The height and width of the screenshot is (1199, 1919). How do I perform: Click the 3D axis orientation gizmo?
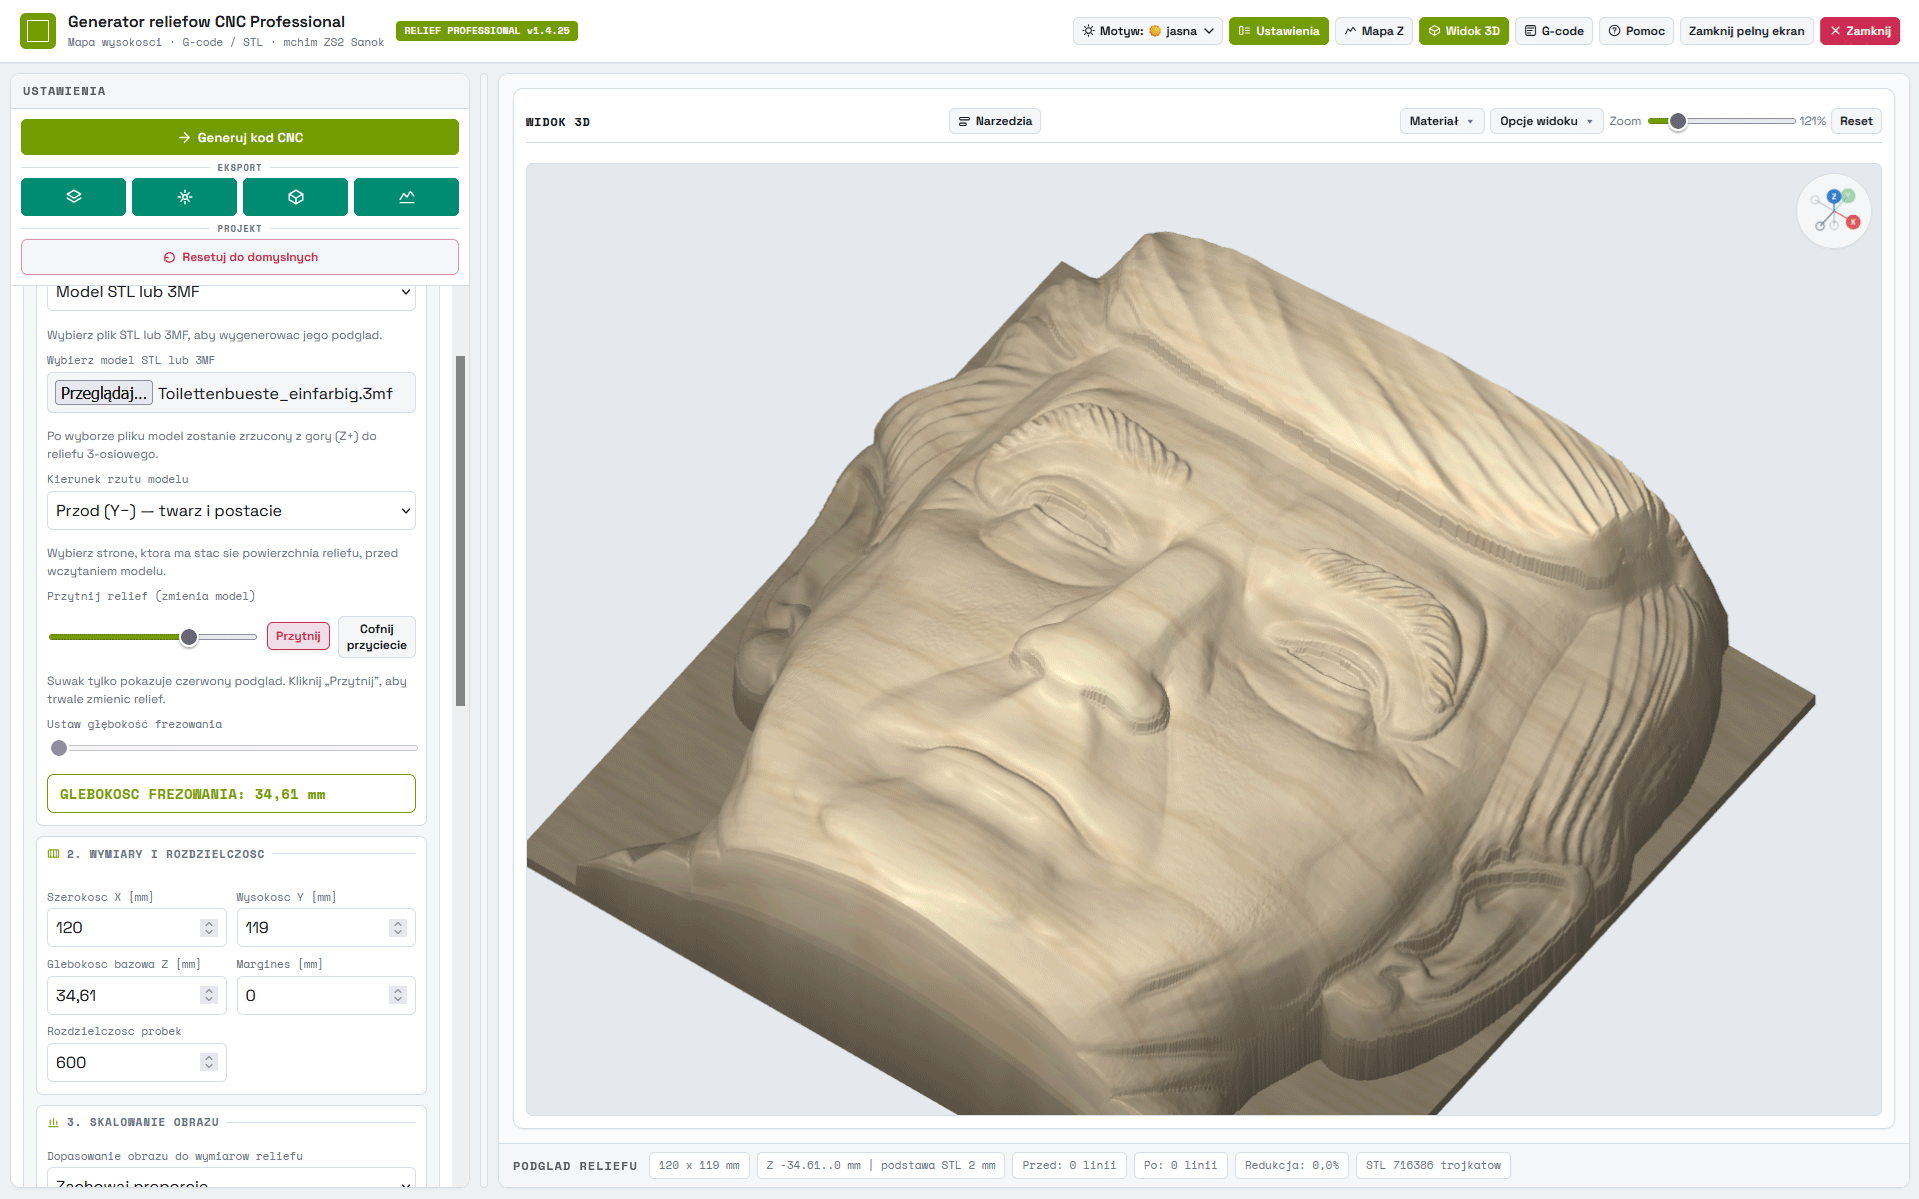tap(1834, 211)
